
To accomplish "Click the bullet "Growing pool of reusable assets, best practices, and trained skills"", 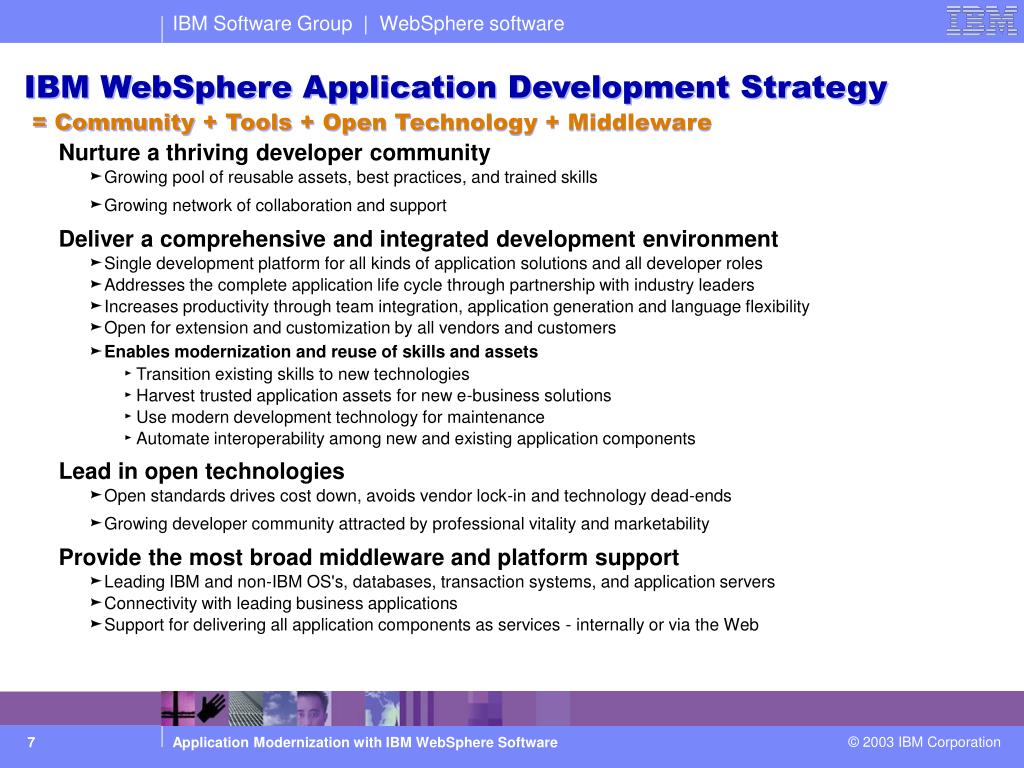I will tap(351, 178).
